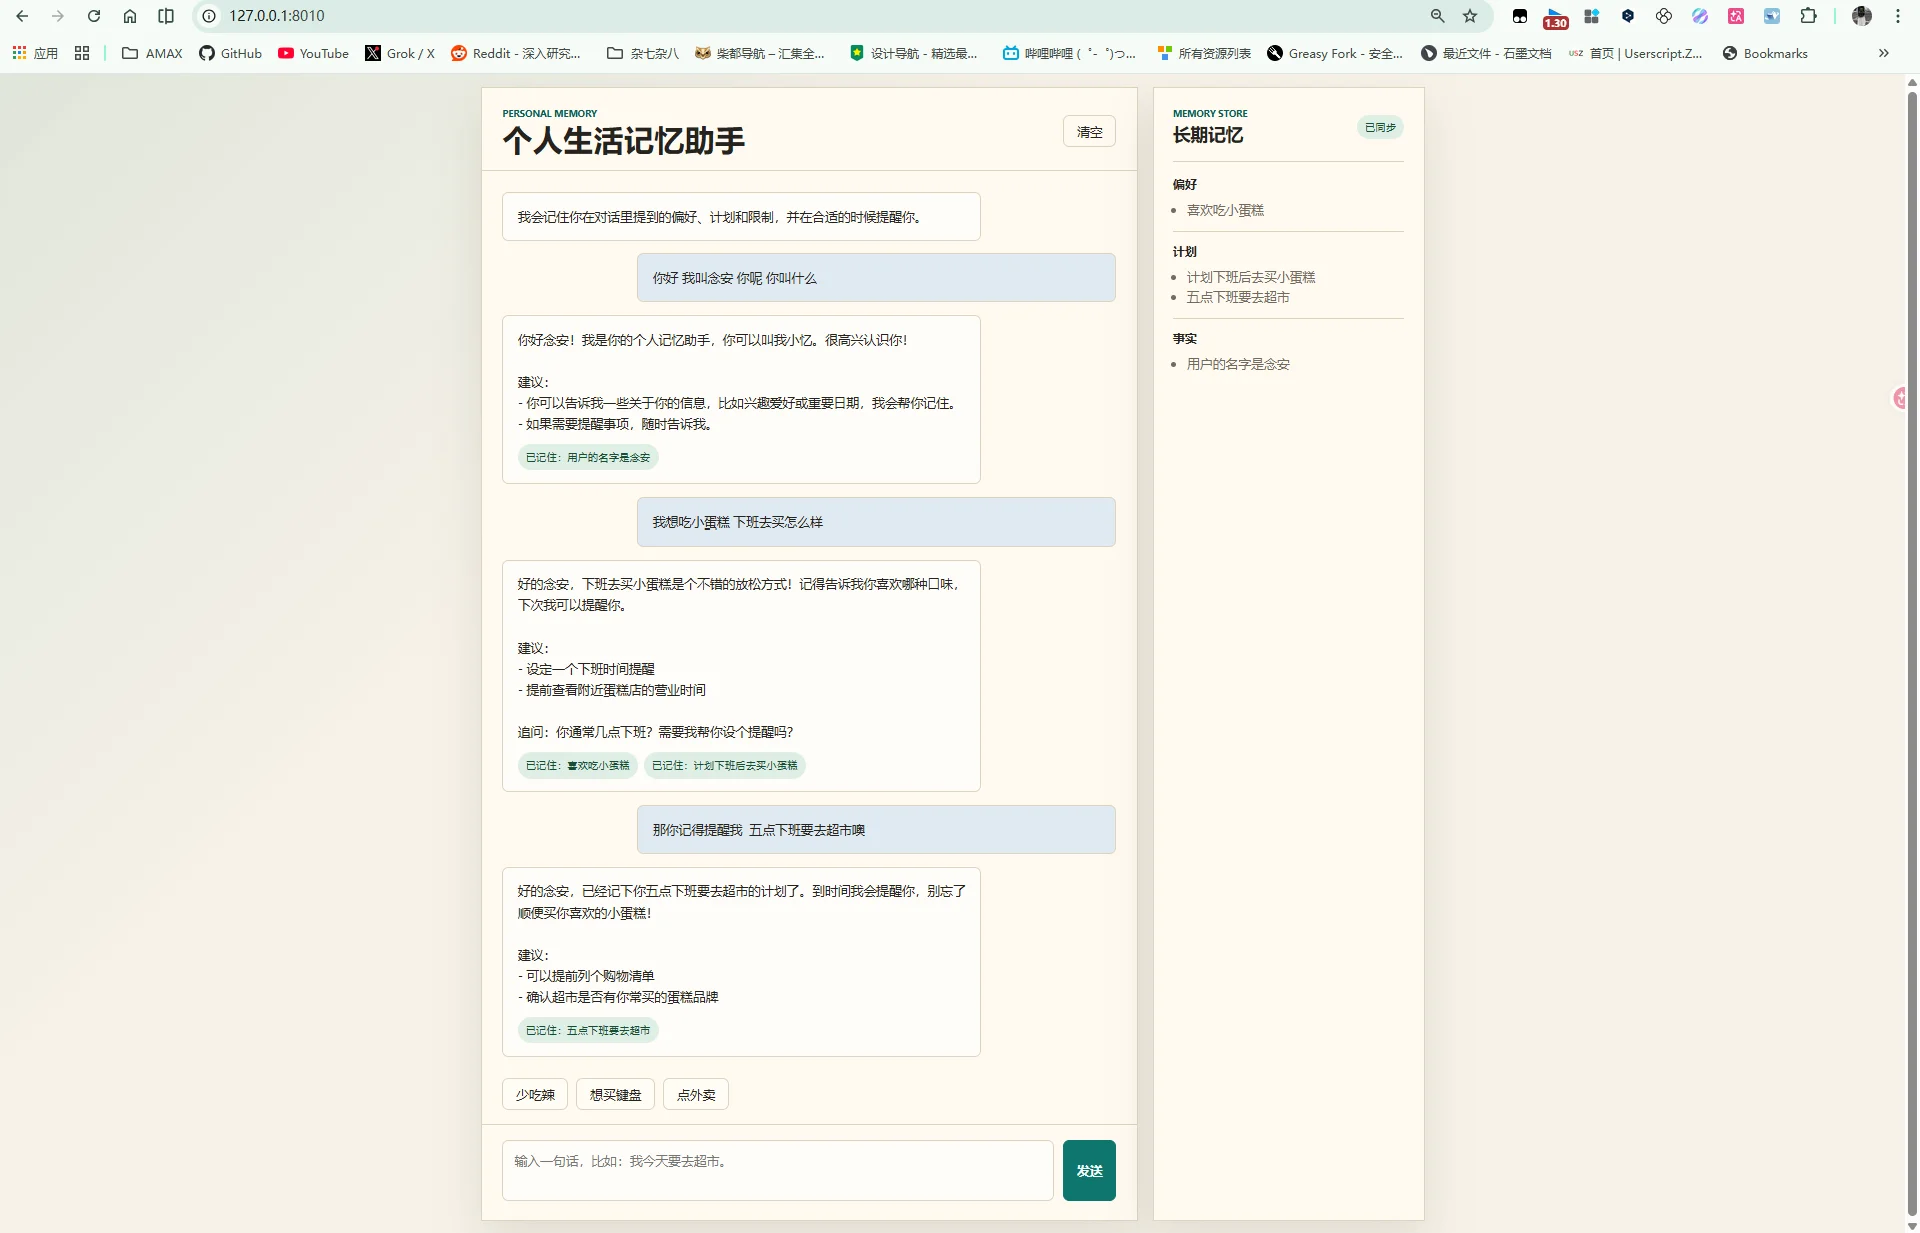Click the address bar URL 127.0.0.1:8010
The width and height of the screenshot is (1920, 1233).
pyautogui.click(x=277, y=16)
